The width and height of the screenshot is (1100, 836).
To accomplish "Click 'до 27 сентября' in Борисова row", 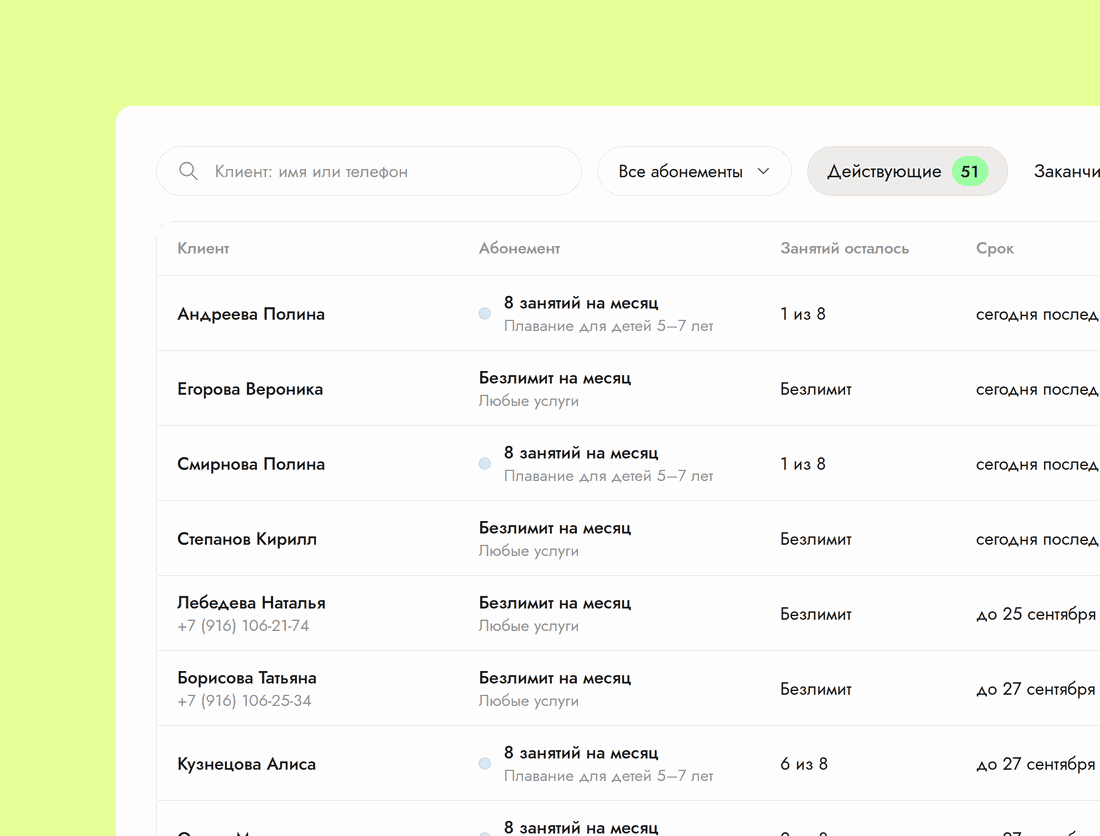I will pyautogui.click(x=1036, y=689).
